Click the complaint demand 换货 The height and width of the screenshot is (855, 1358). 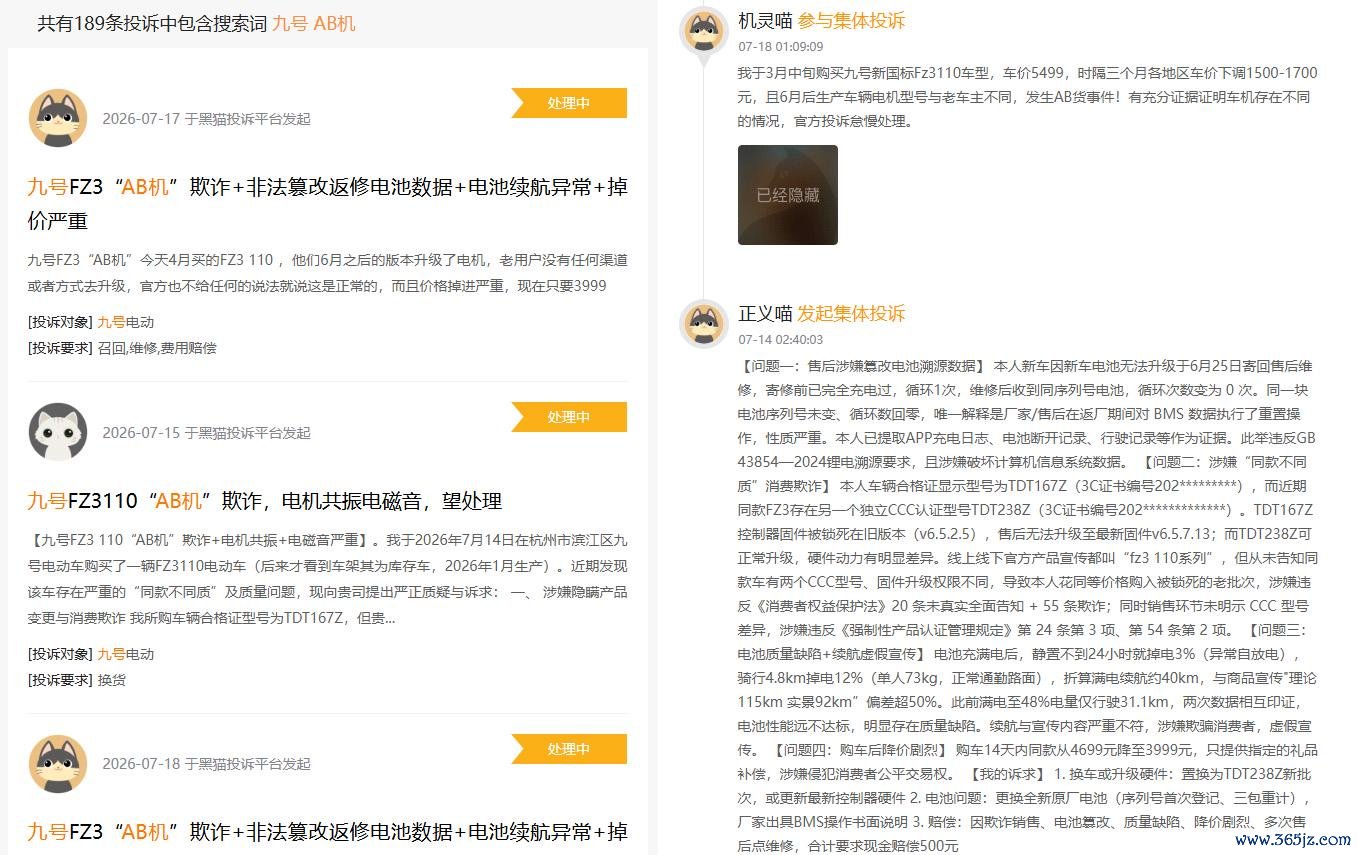(112, 680)
